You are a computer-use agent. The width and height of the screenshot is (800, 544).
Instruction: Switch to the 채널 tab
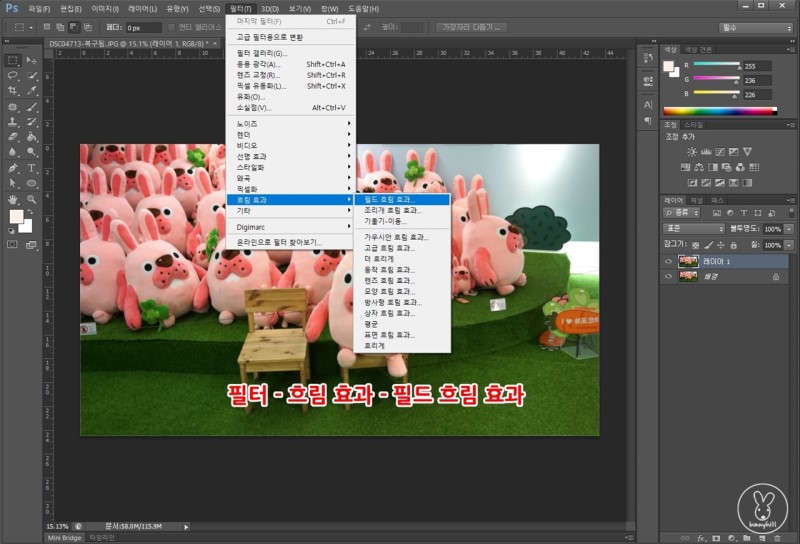pos(697,200)
